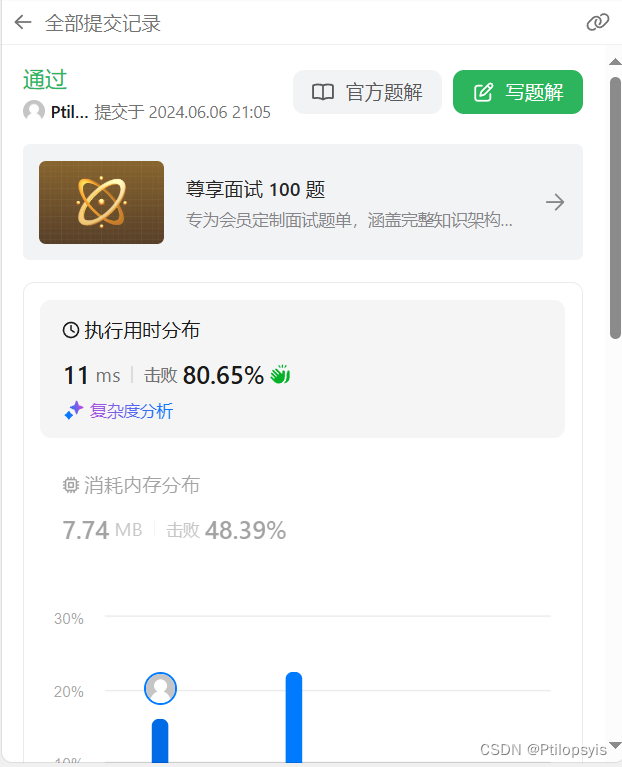Image resolution: width=622 pixels, height=767 pixels.
Task: Click the 提交于 2024.06.06 21:05 timestamp
Action: [182, 112]
